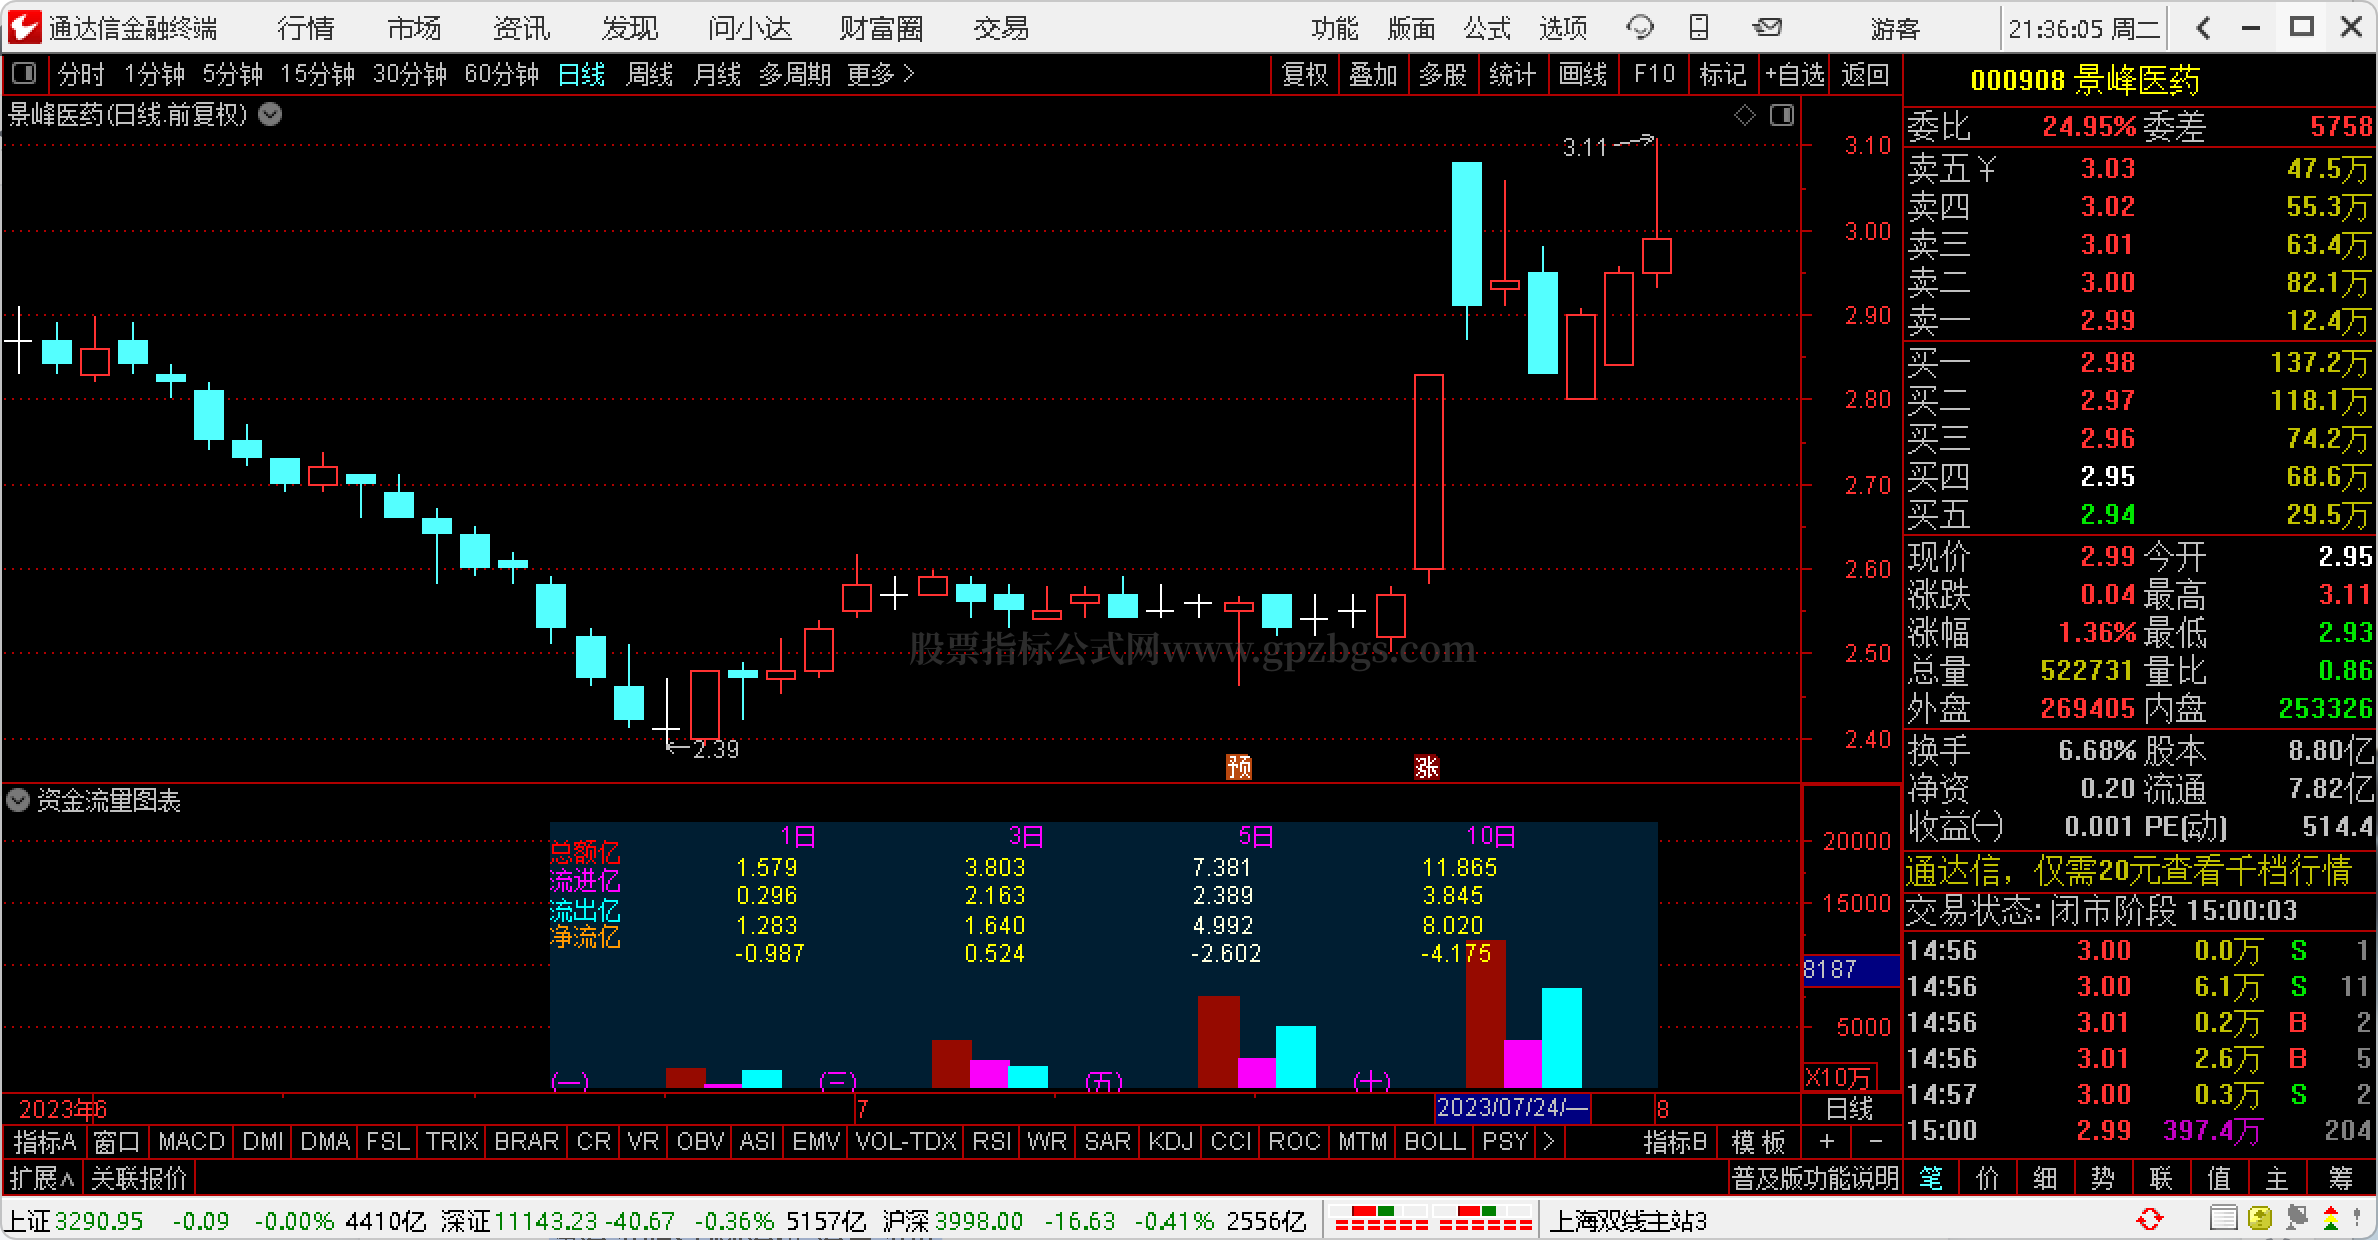Open the 指标A indicator group

(x=45, y=1141)
